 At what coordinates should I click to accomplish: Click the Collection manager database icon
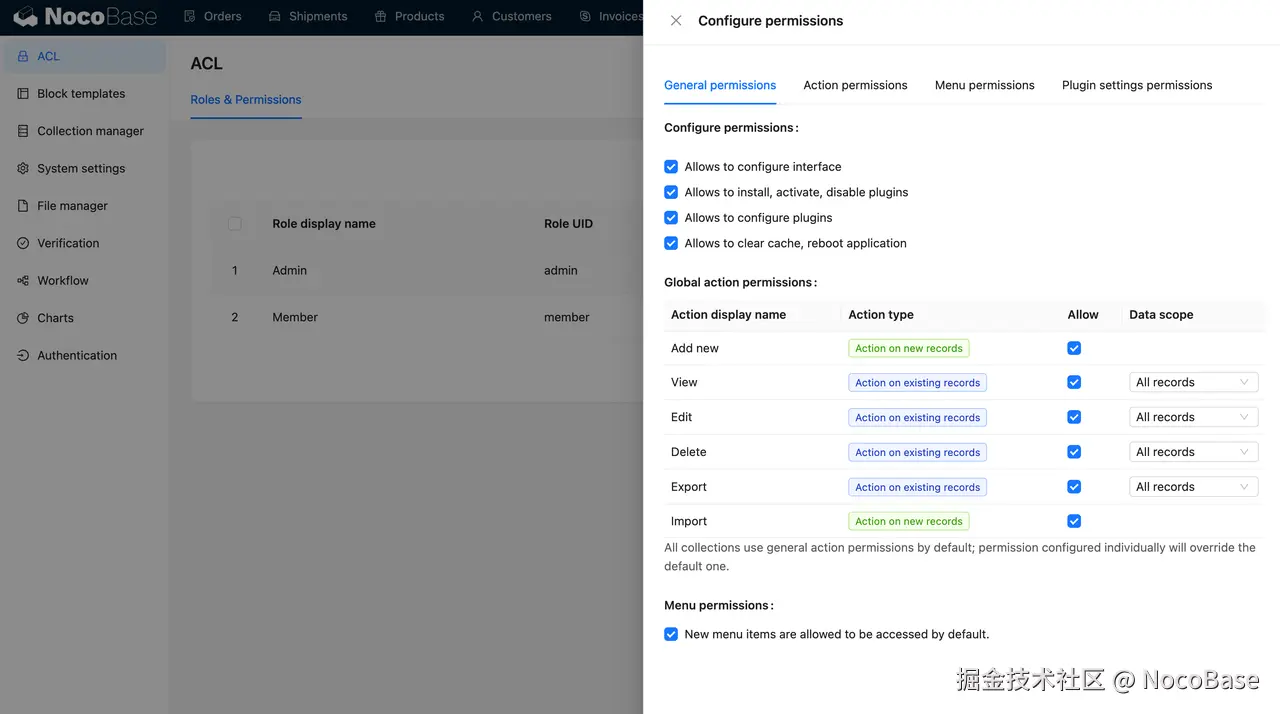[23, 131]
